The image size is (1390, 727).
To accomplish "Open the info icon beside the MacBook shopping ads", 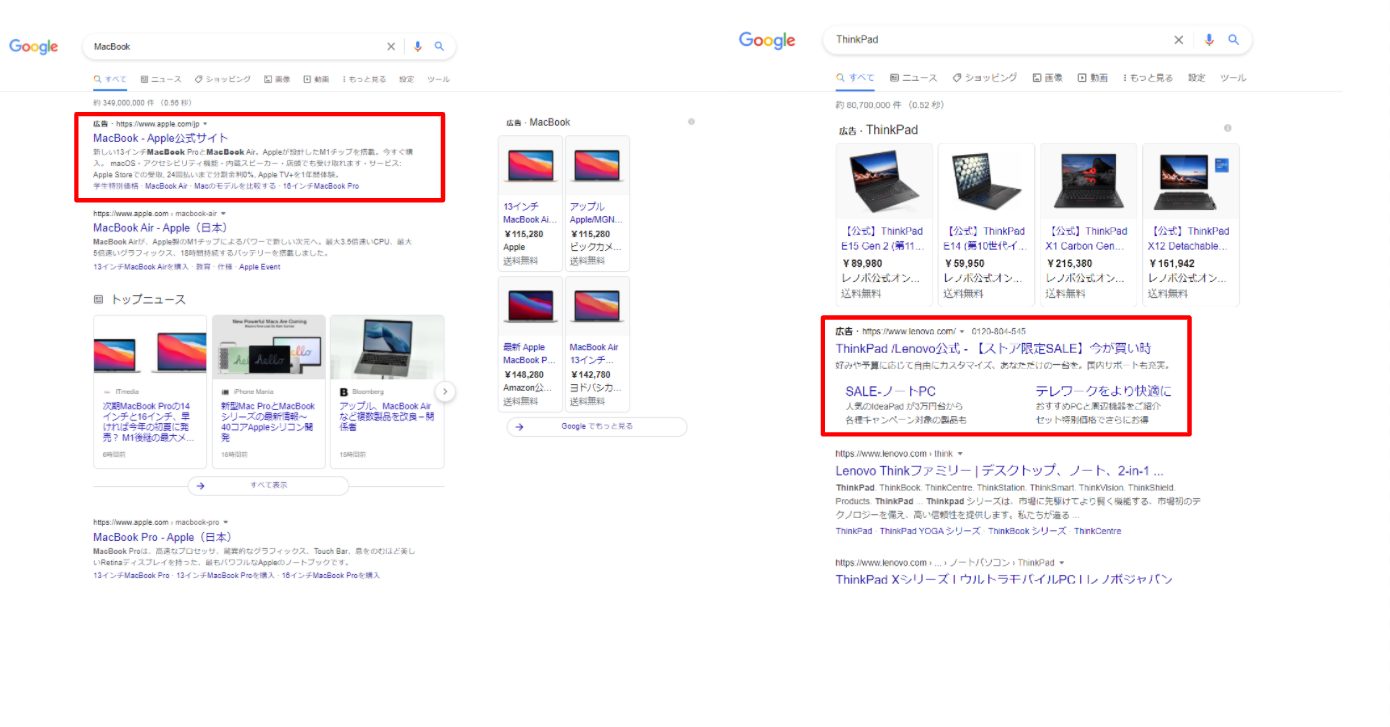I will pyautogui.click(x=691, y=122).
